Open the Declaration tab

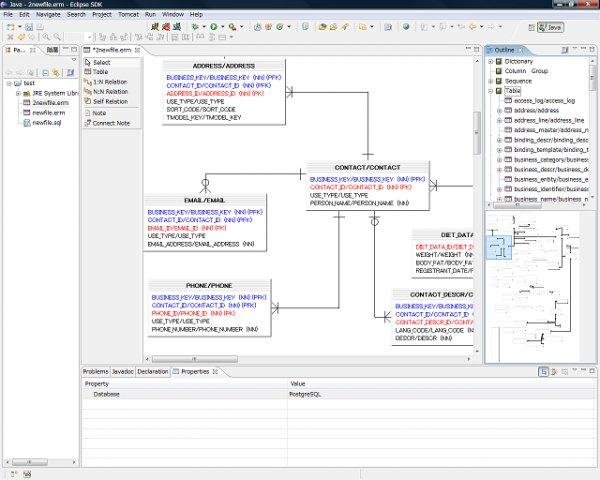pyautogui.click(x=153, y=371)
